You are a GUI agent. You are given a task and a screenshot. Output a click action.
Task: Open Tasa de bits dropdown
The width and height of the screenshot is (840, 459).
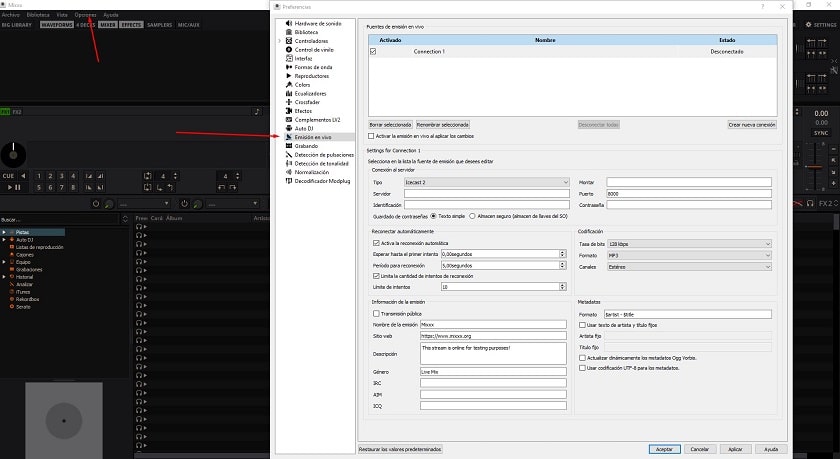tap(689, 244)
